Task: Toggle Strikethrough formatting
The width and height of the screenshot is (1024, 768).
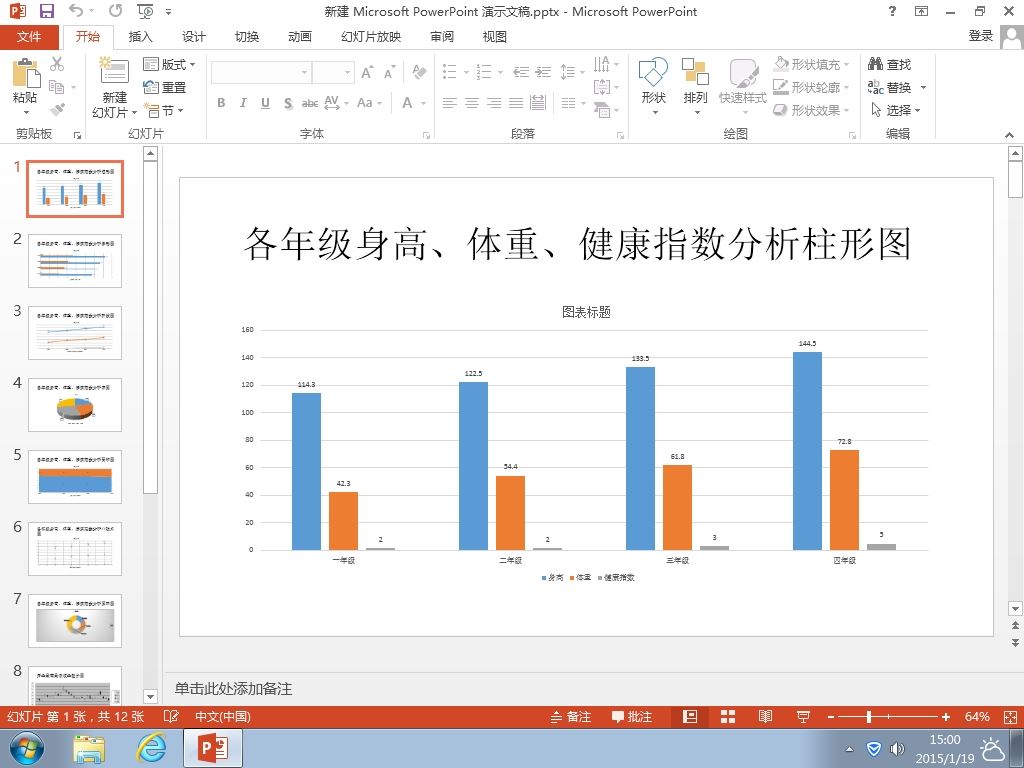Action: 310,103
